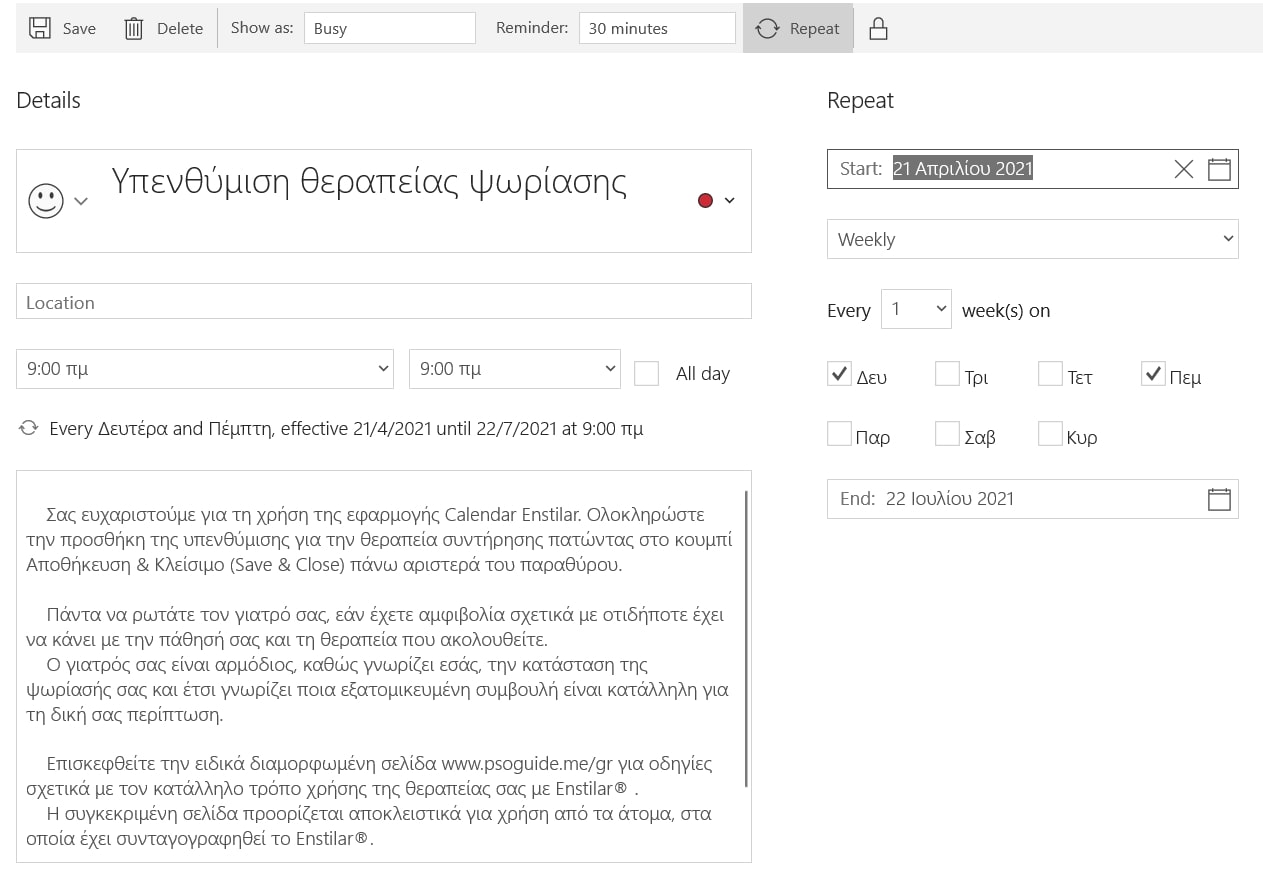Pick the red calendar color dot
Viewport: 1263px width, 892px height.
(705, 200)
